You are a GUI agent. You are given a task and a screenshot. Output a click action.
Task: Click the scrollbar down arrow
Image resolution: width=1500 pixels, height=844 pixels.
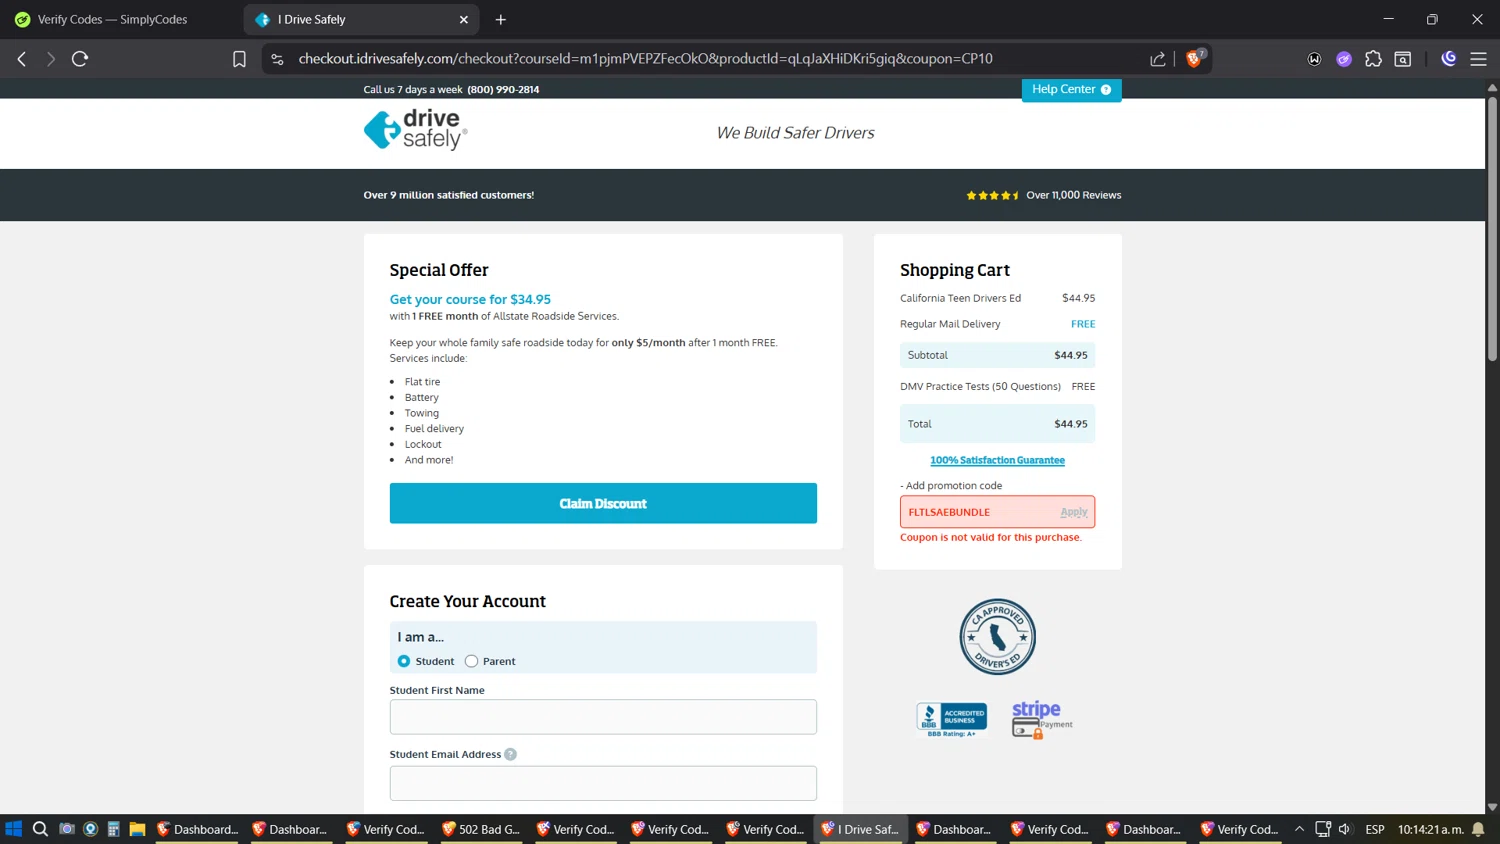click(1492, 807)
